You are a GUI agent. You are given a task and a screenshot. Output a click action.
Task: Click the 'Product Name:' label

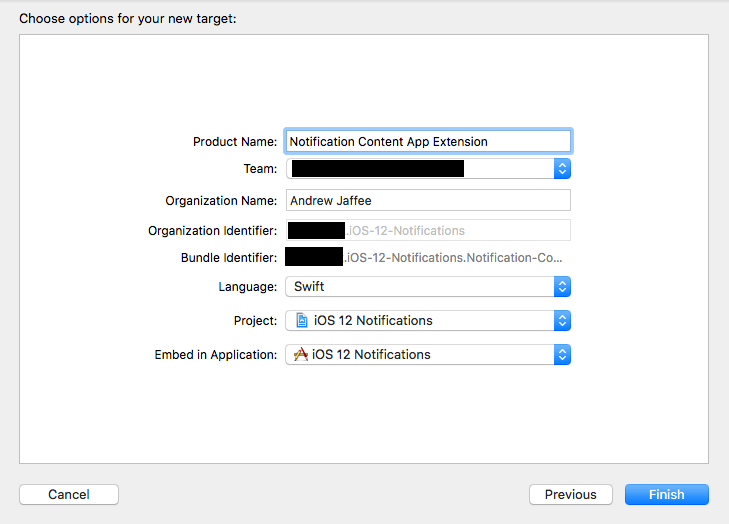pyautogui.click(x=235, y=142)
